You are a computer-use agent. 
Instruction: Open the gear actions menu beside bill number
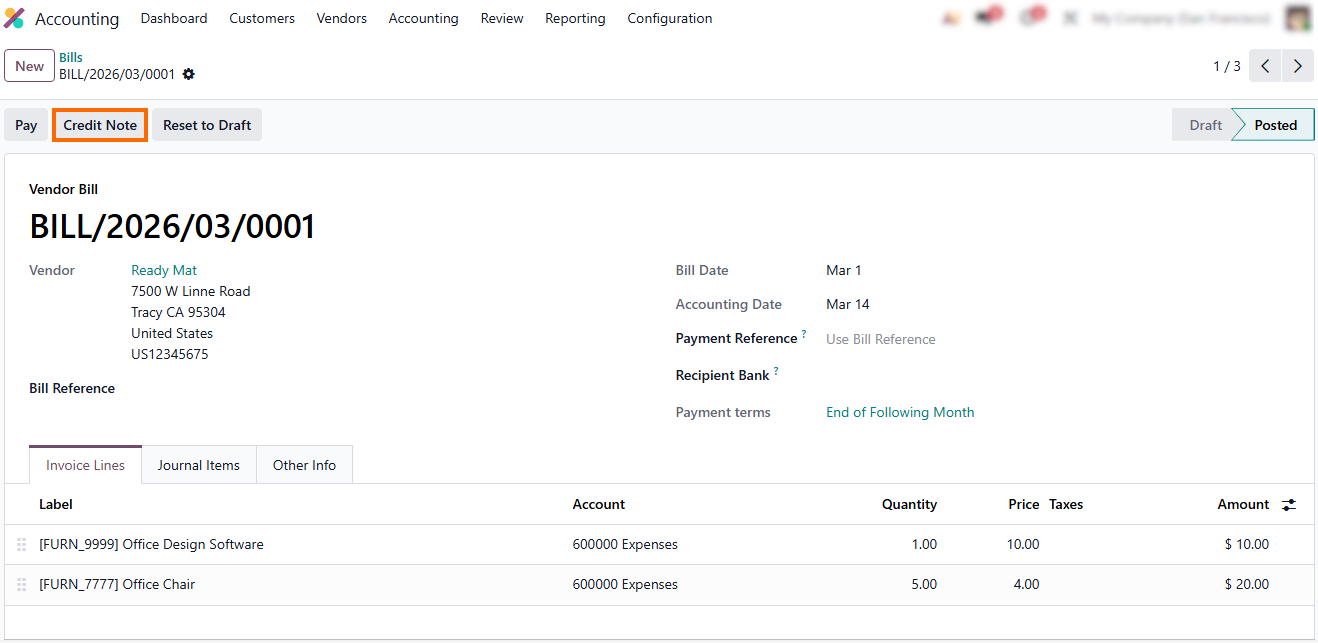[189, 74]
